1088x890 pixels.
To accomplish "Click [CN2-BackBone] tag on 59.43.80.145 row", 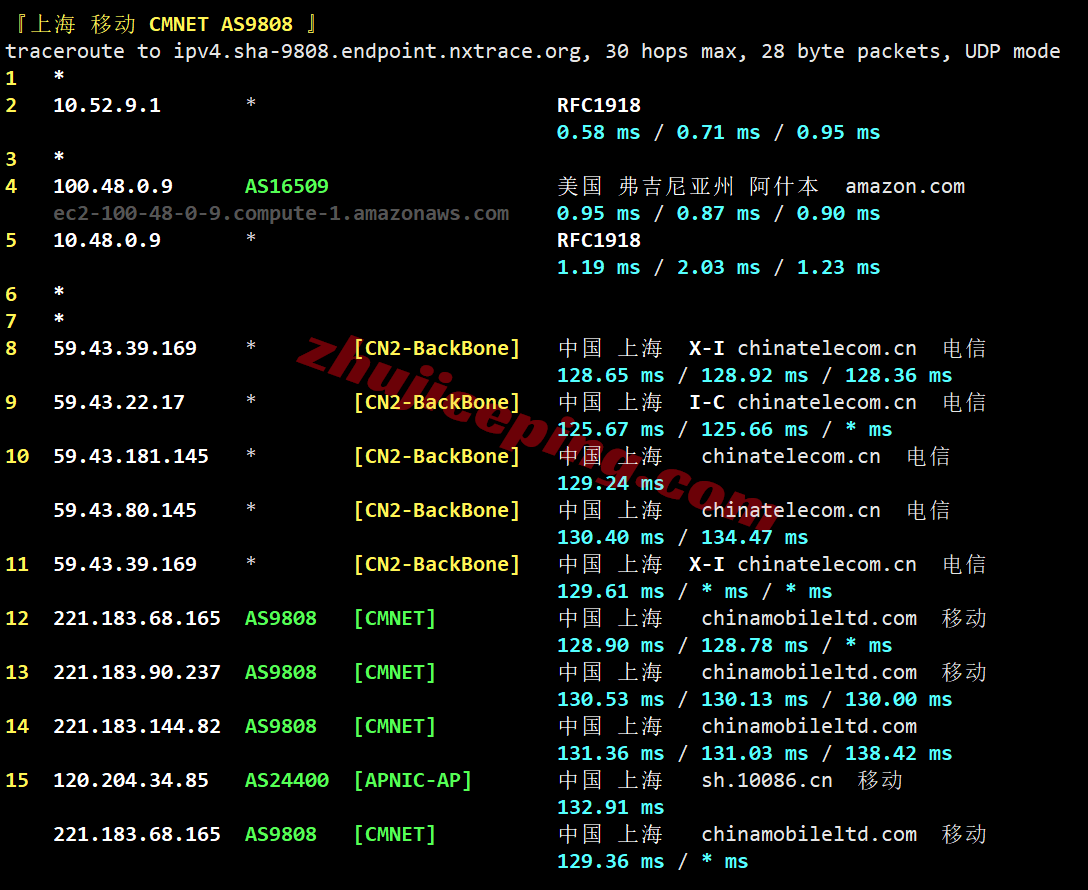I will point(437,511).
